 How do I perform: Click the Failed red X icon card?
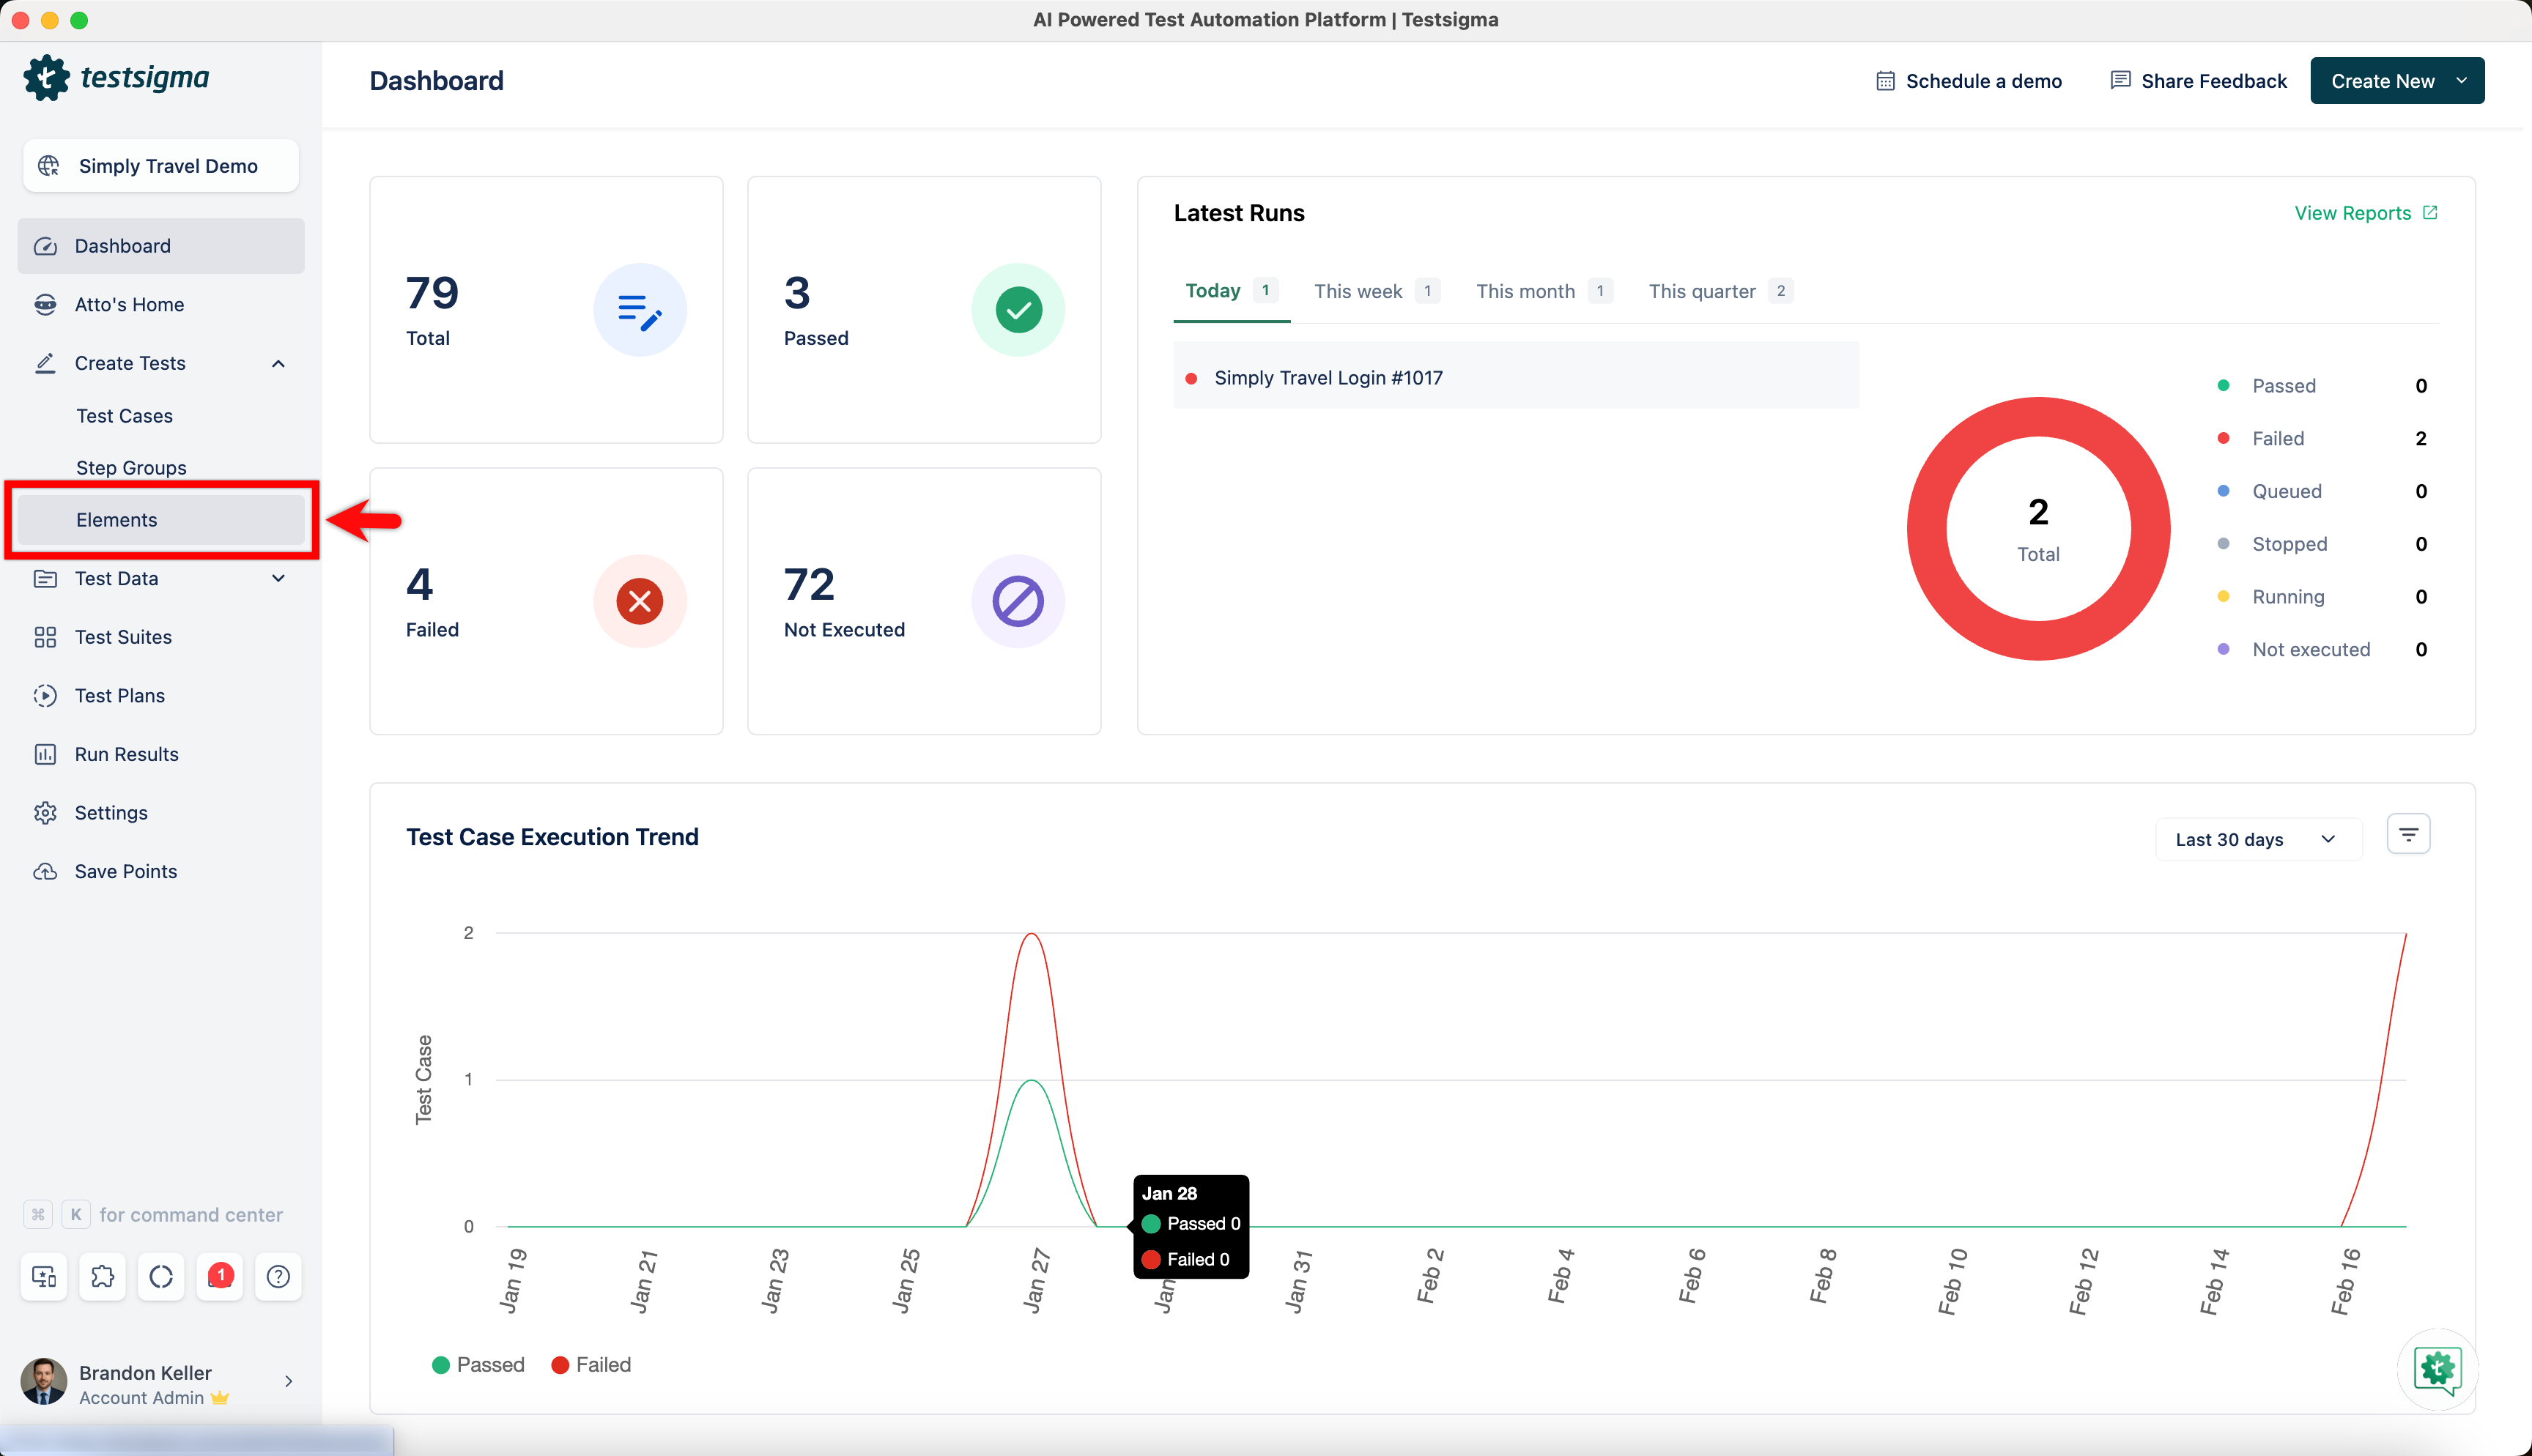point(640,601)
